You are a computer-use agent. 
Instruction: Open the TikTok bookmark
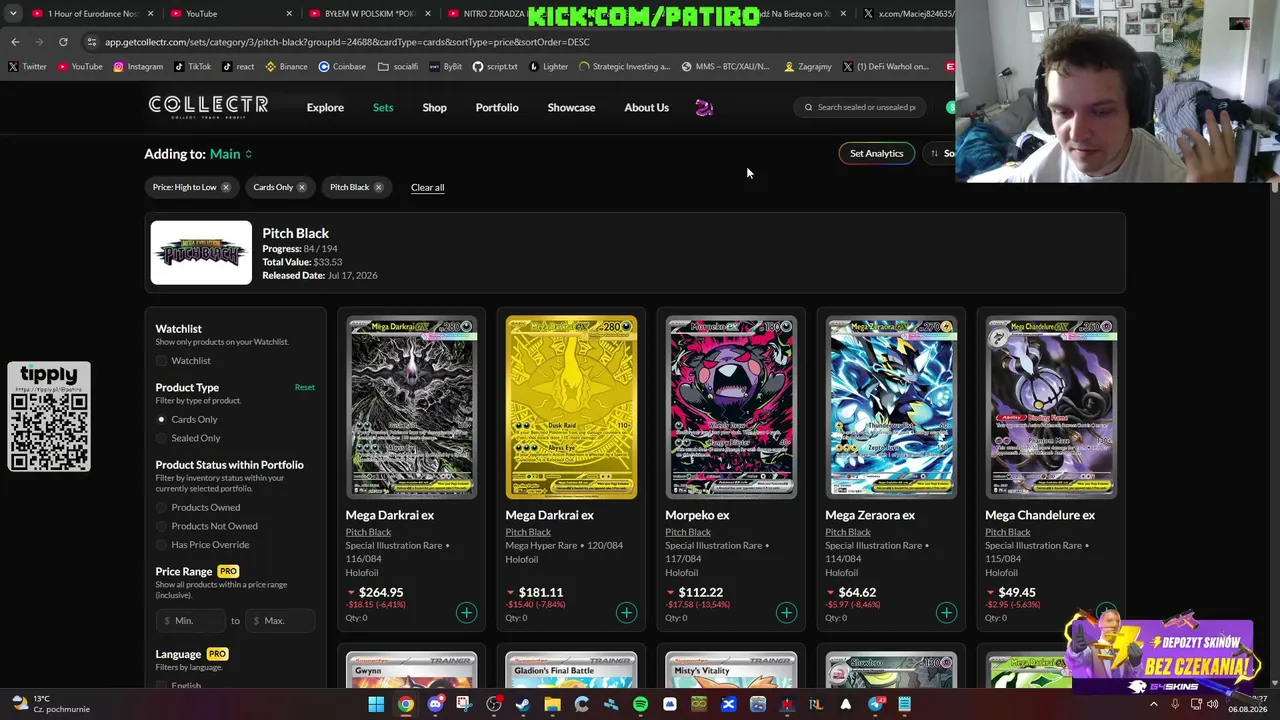point(192,67)
